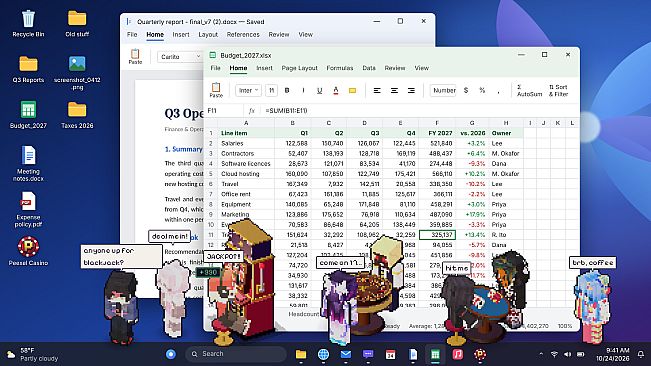
Task: Open the Q3 Reports folder
Action: (x=28, y=69)
